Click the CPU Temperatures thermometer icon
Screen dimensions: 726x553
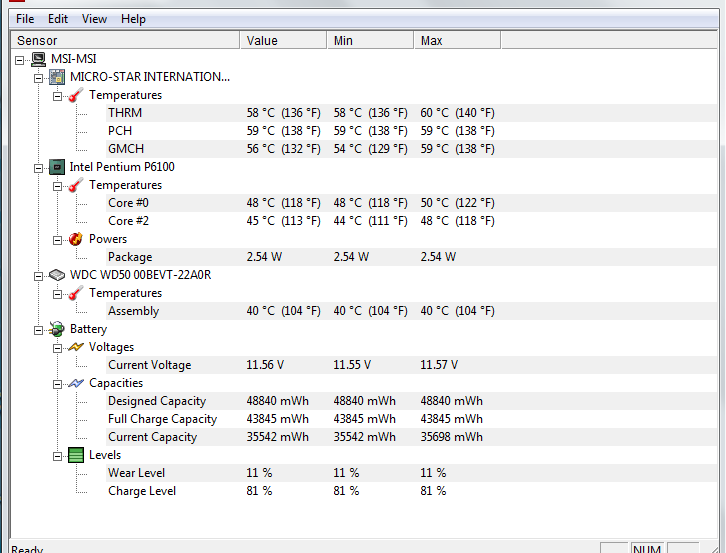[76, 185]
